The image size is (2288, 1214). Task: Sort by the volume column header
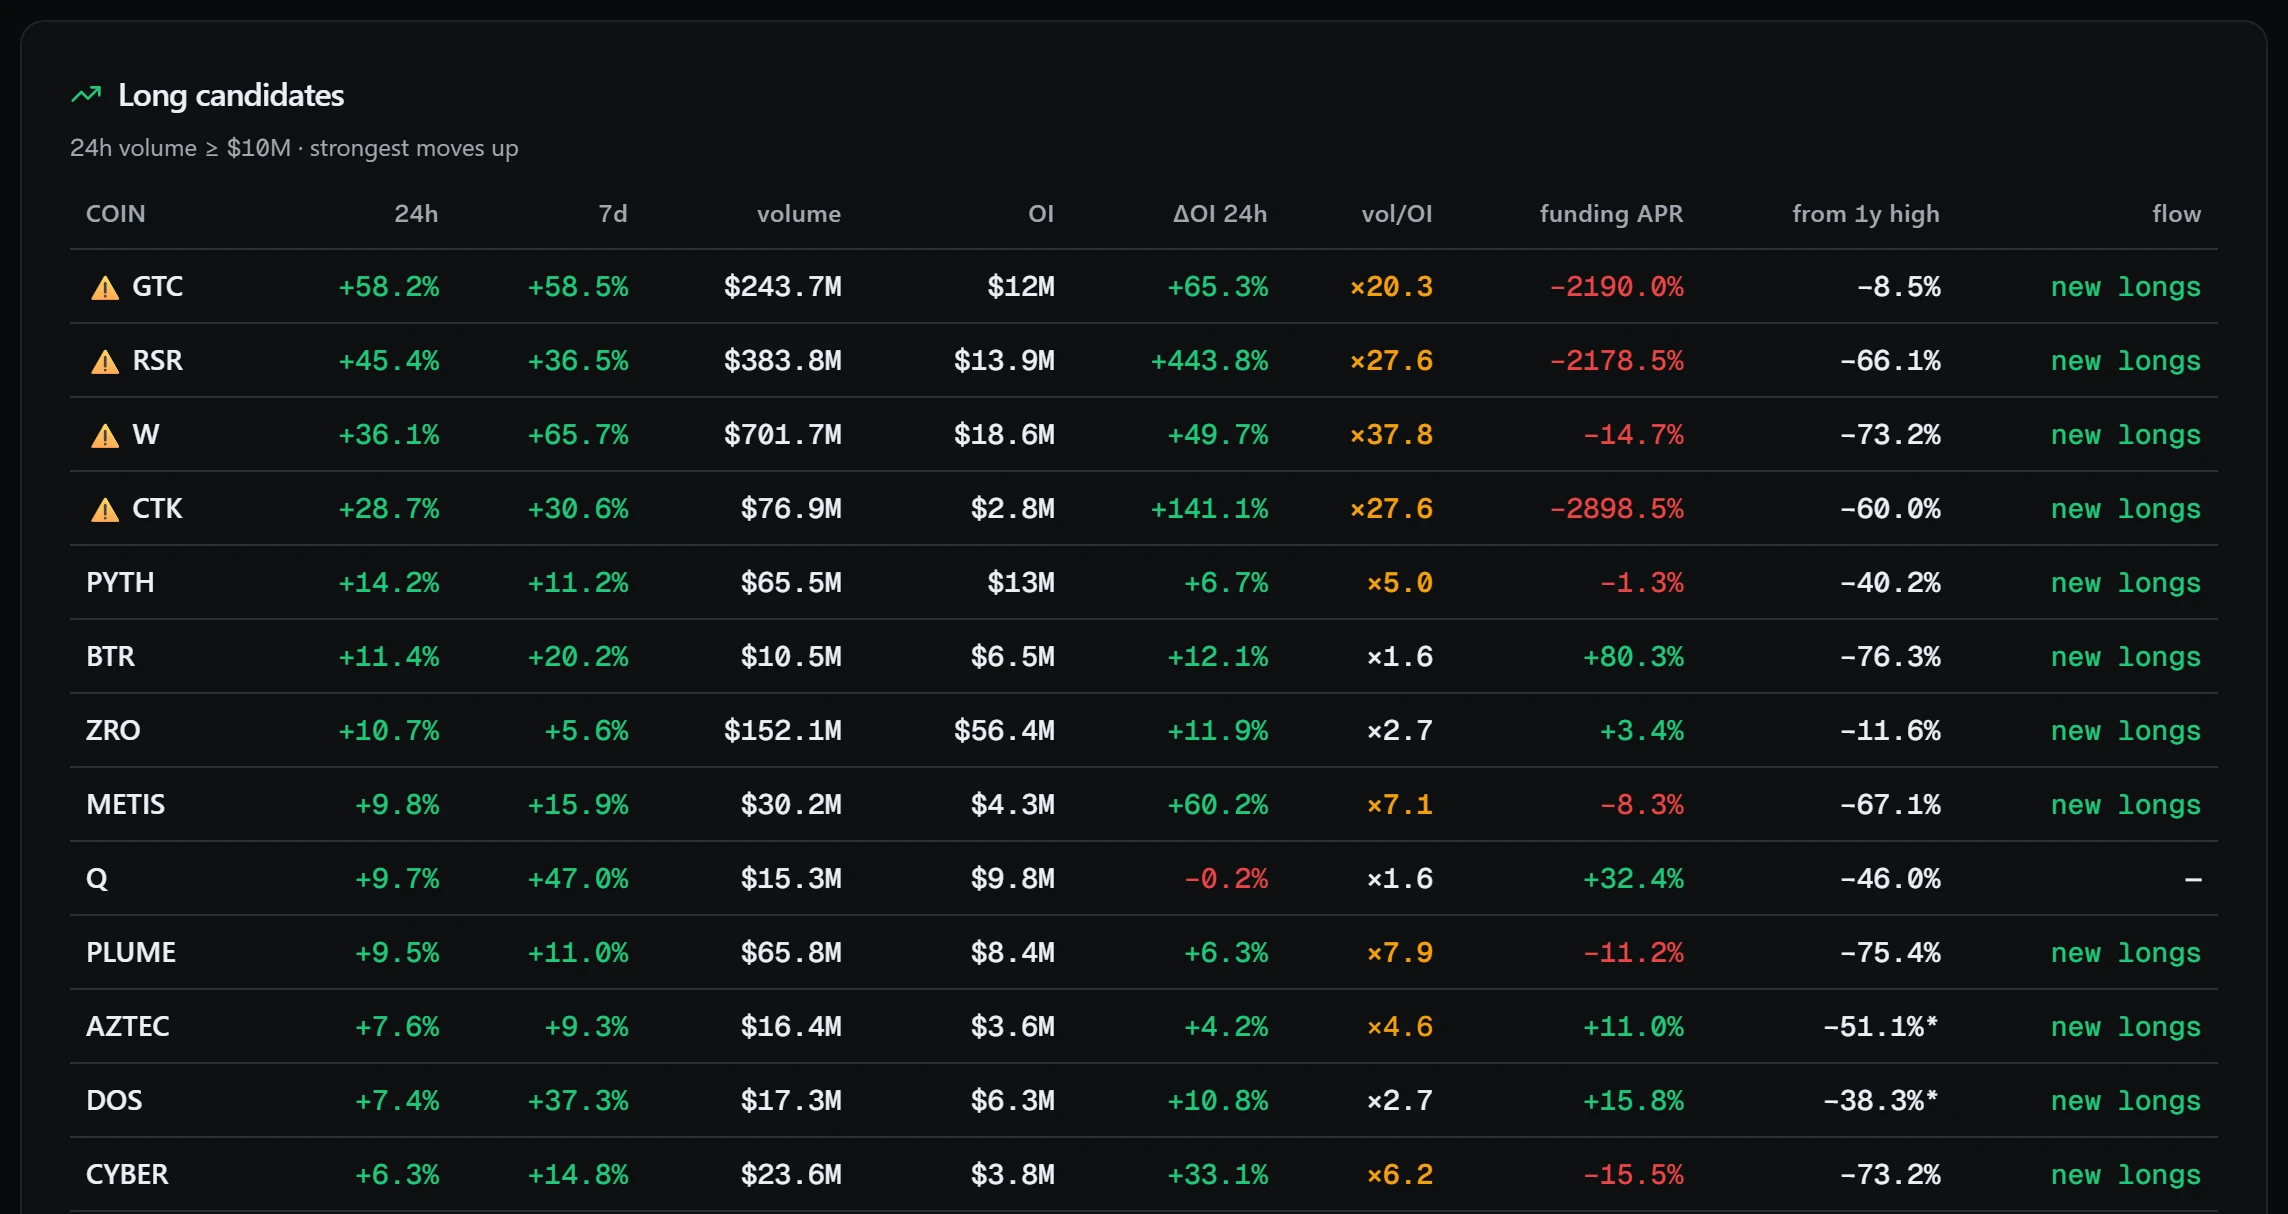[x=799, y=214]
